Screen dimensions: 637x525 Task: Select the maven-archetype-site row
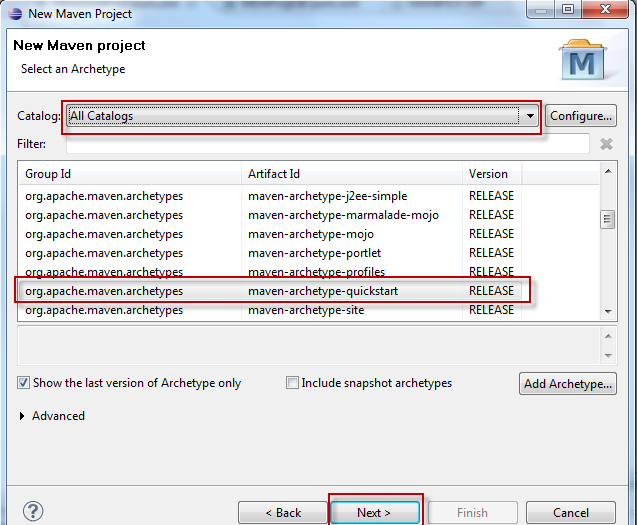[270, 310]
